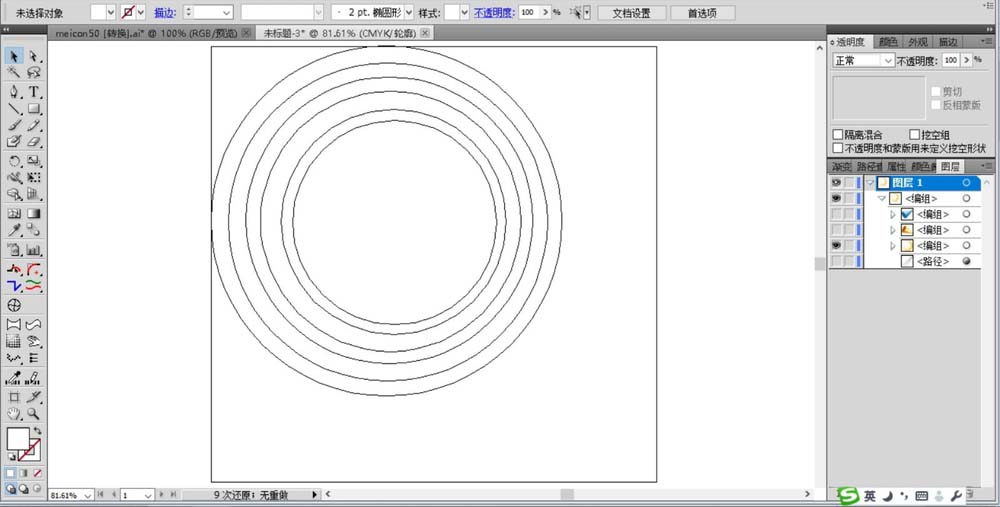Switch to the 描边 panel tab

948,42
